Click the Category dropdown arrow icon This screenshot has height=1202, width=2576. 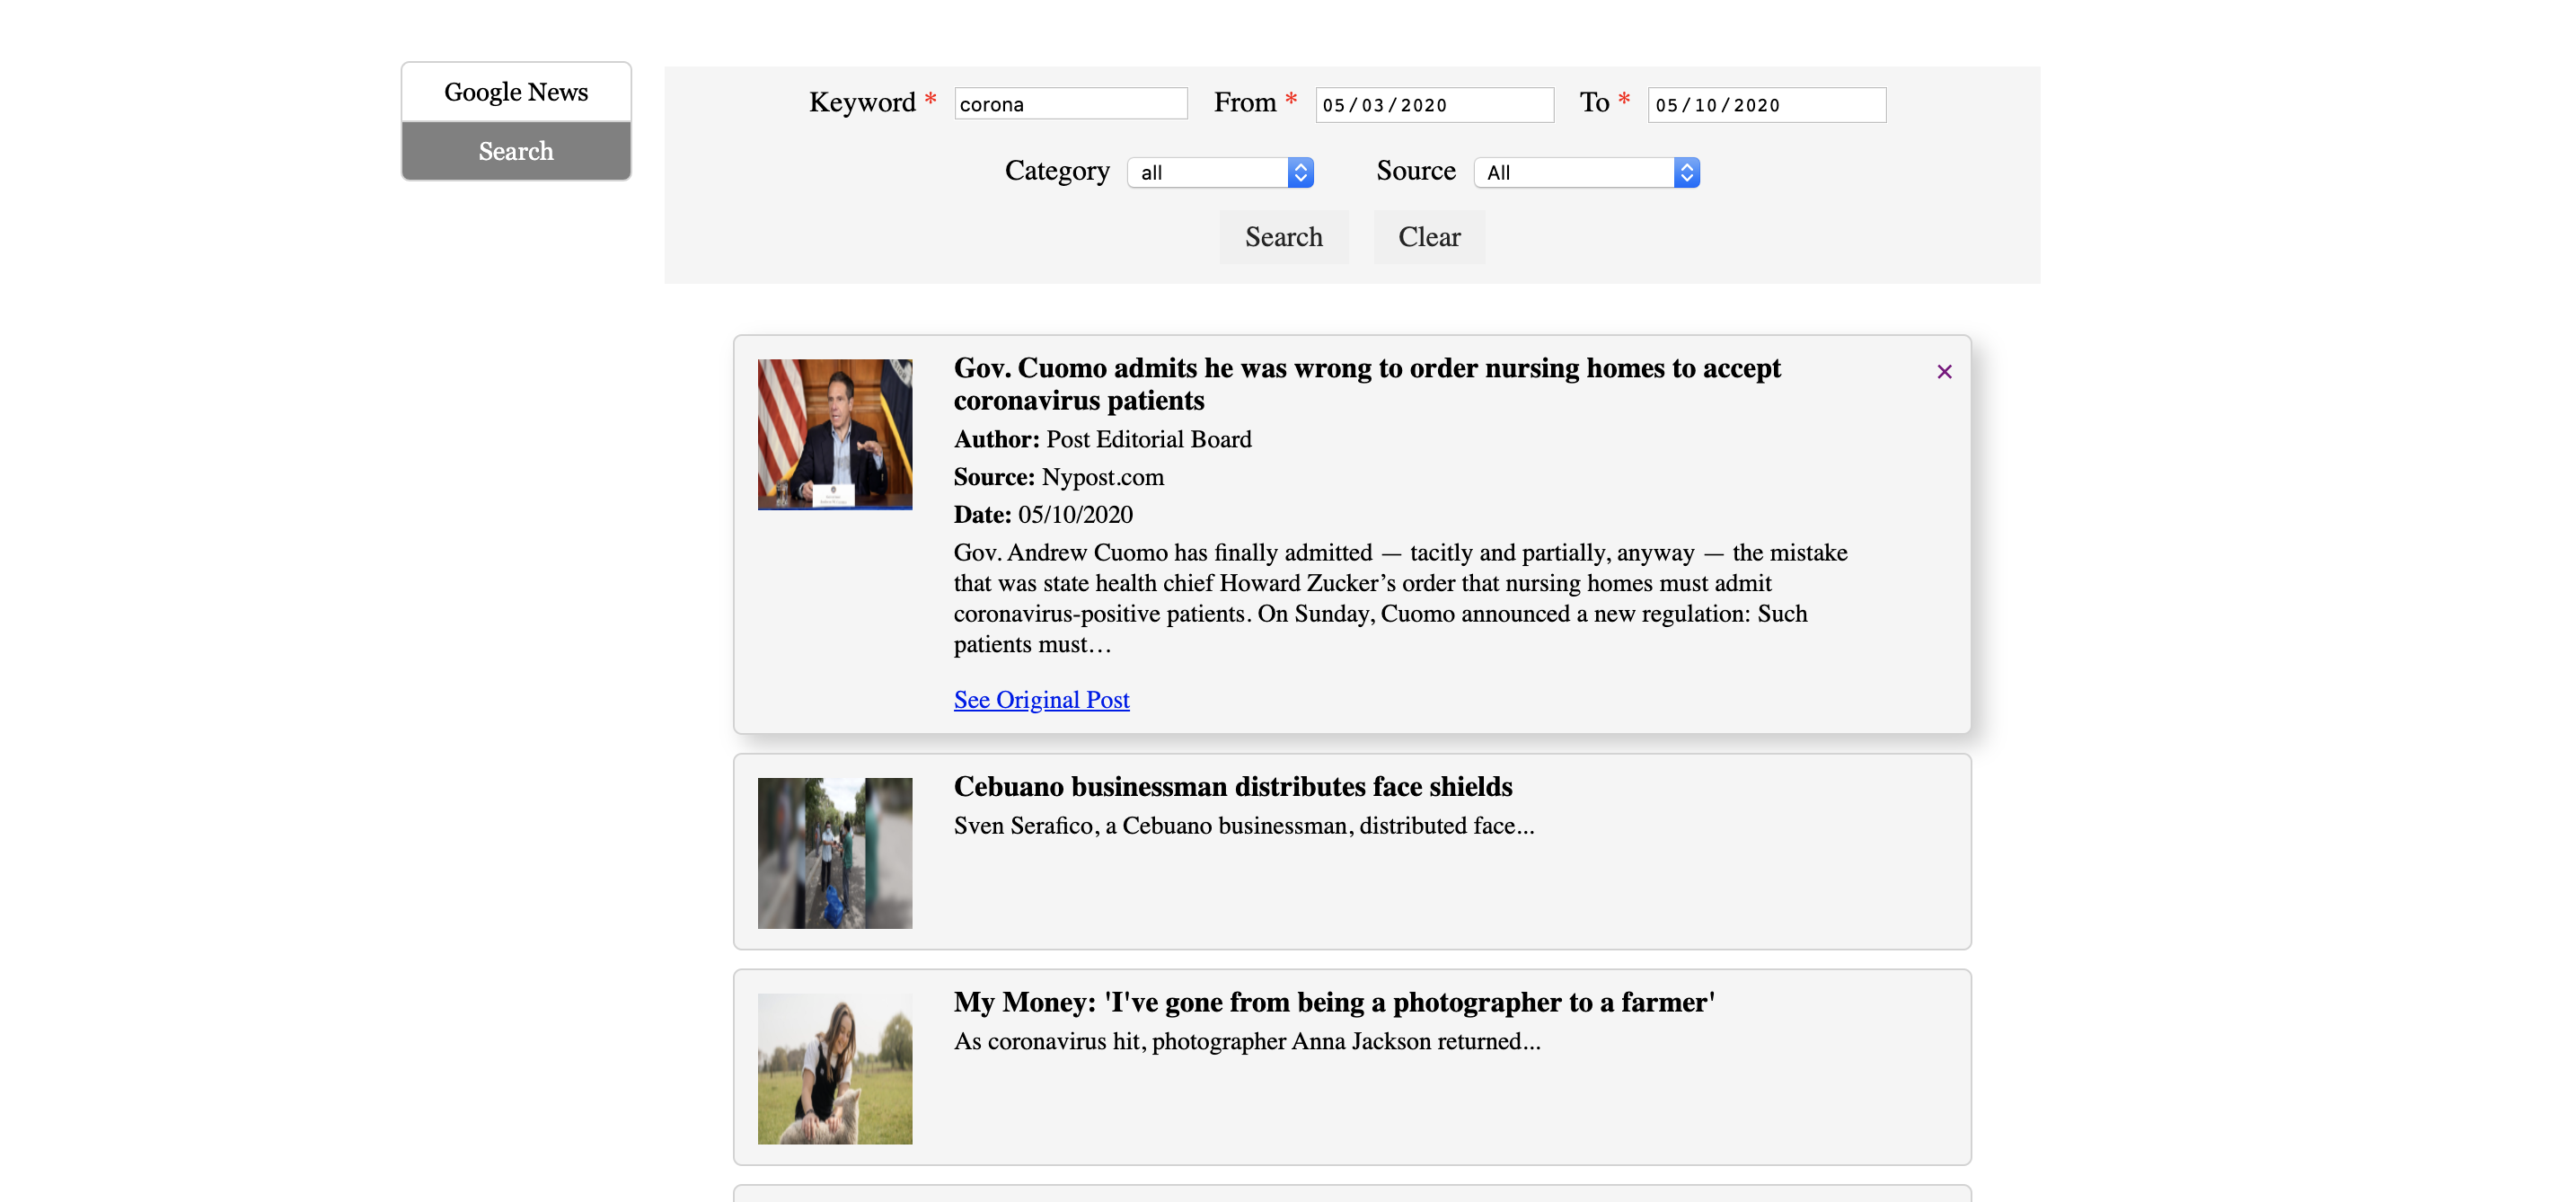pyautogui.click(x=1299, y=171)
